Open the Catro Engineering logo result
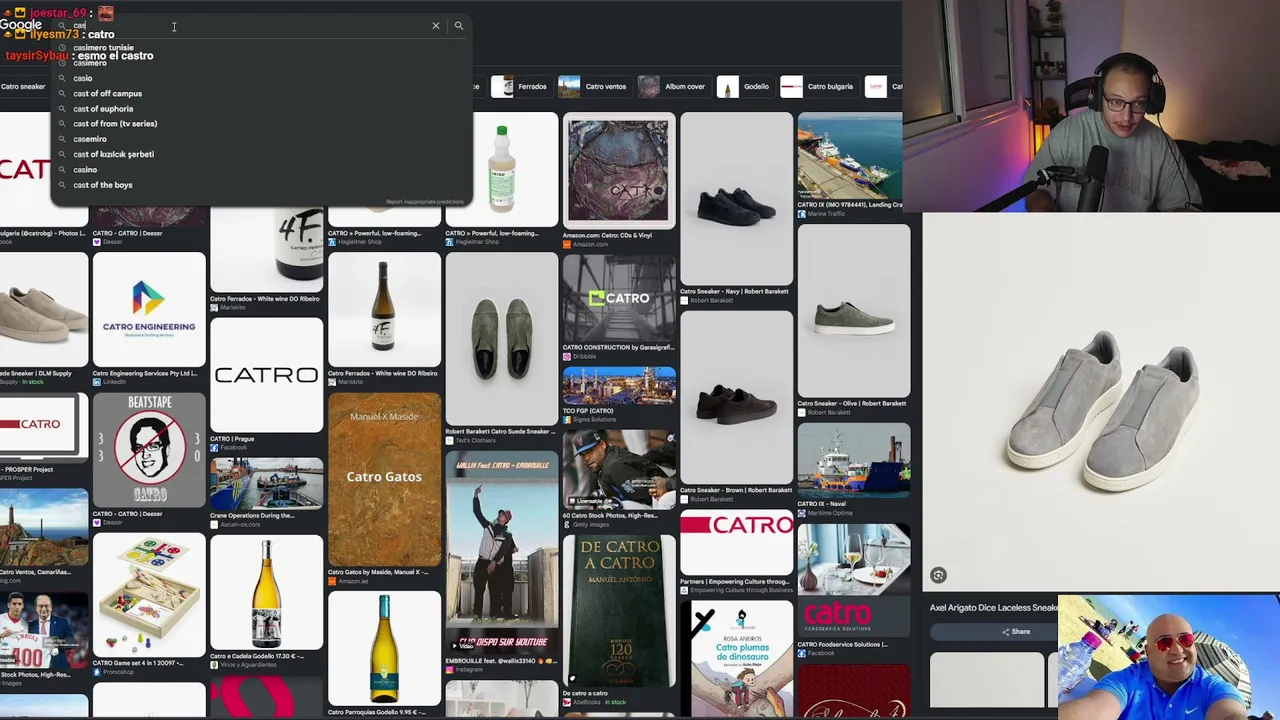Screen dimensions: 1280x720 click(149, 309)
